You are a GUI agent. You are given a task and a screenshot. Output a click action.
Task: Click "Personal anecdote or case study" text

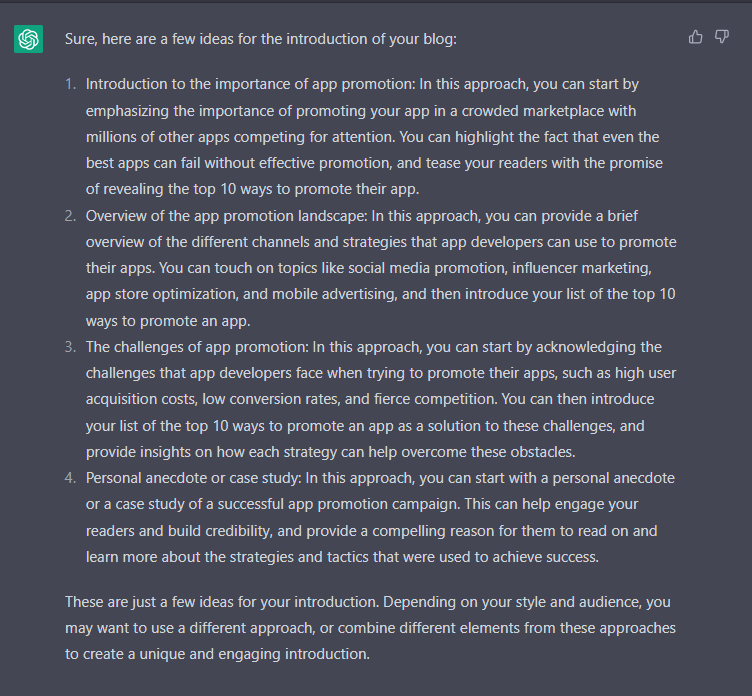[193, 478]
